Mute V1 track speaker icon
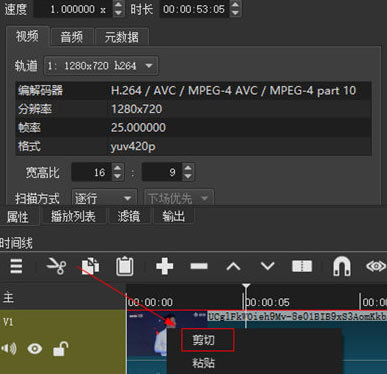 pos(9,349)
